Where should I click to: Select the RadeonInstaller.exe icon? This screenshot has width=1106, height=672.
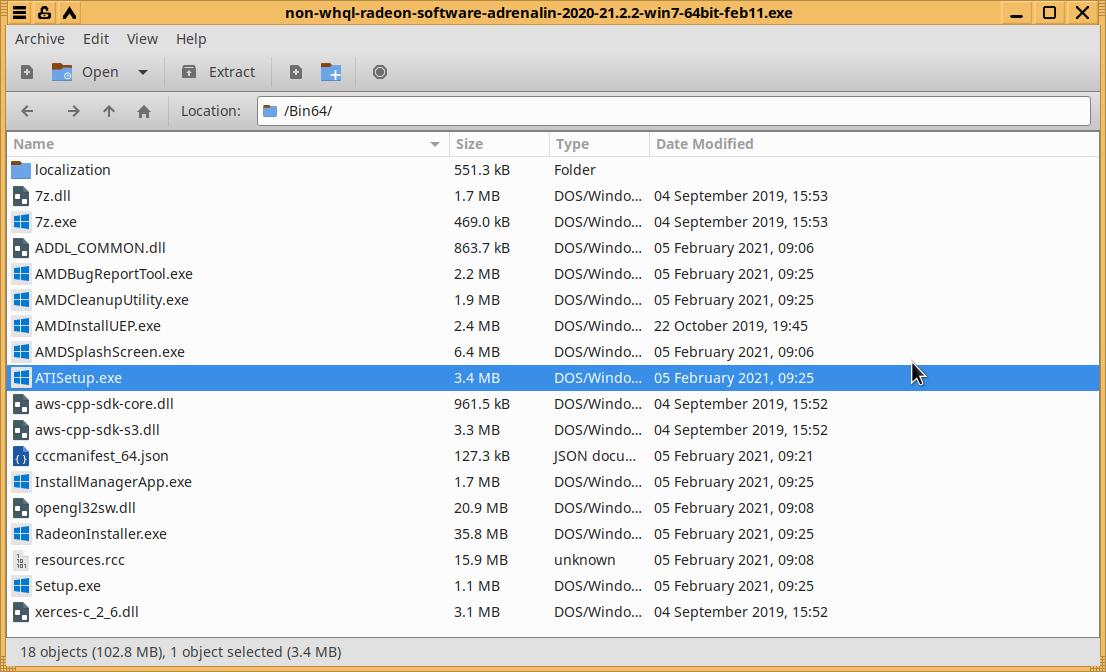click(x=21, y=534)
